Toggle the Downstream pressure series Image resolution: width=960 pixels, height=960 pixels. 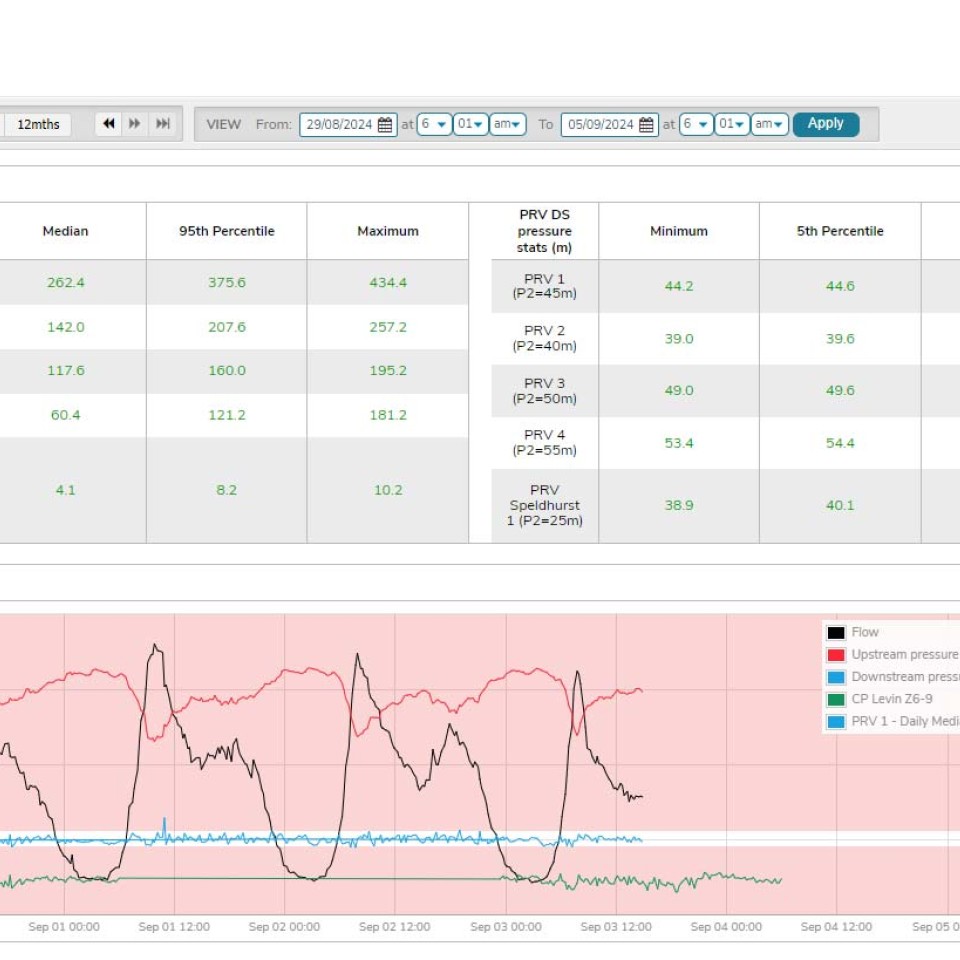click(895, 677)
